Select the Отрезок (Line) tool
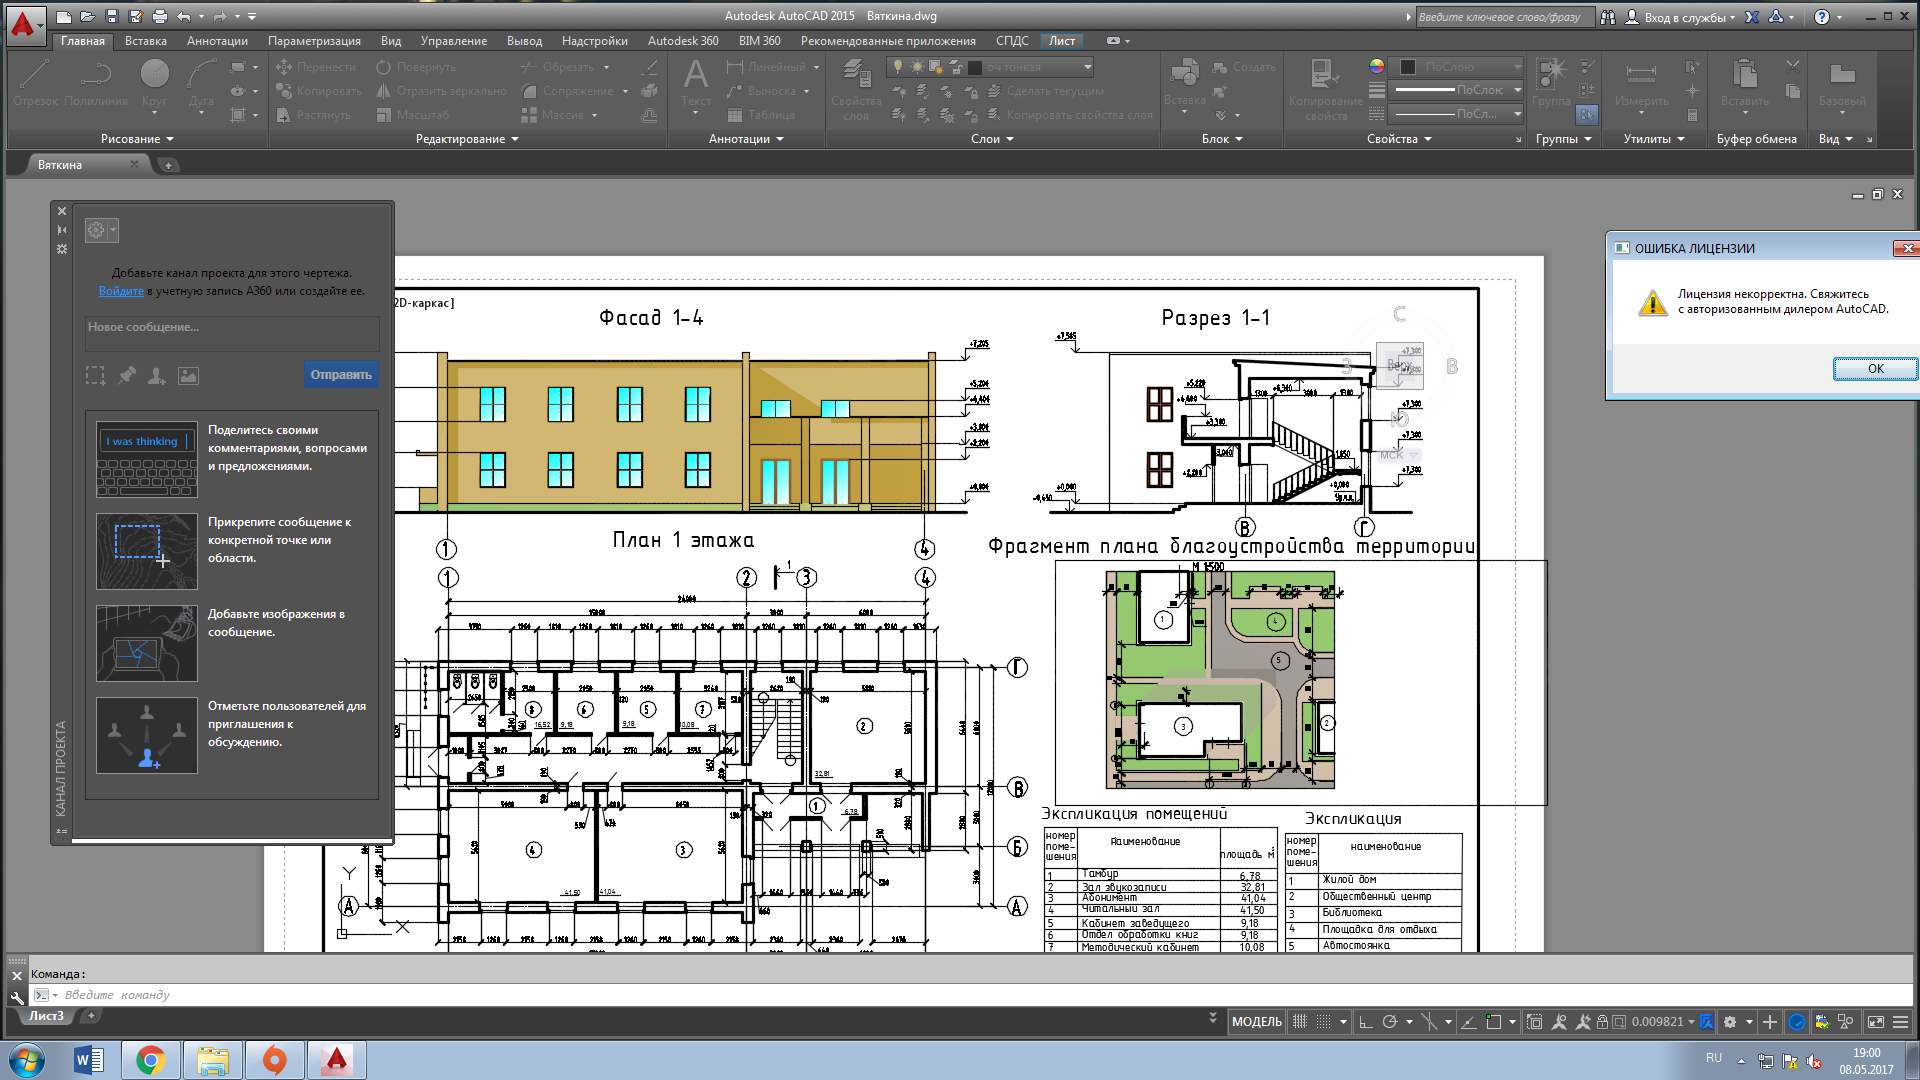The height and width of the screenshot is (1080, 1920). (x=36, y=82)
